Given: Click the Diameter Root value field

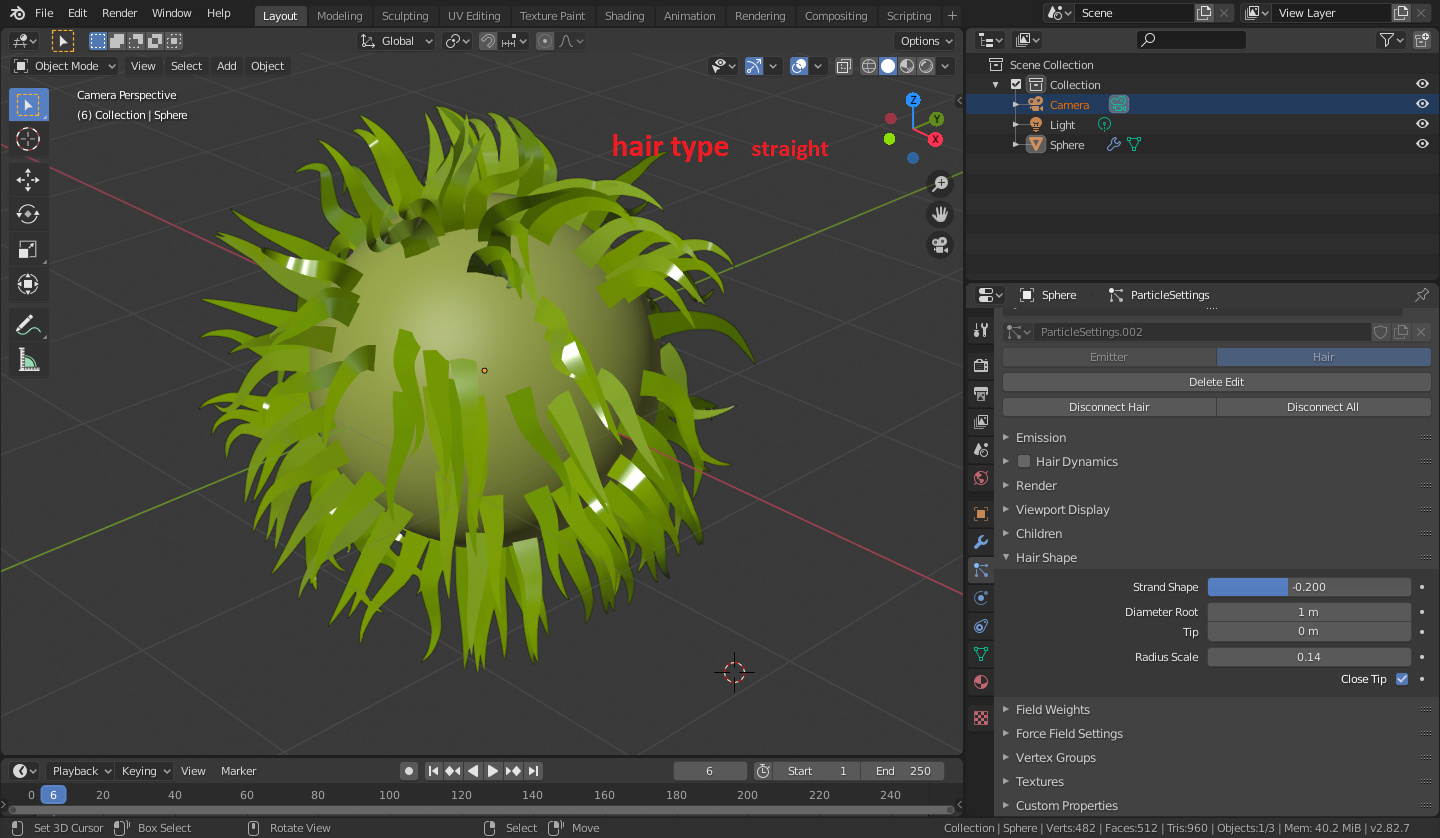Looking at the screenshot, I should [1309, 612].
